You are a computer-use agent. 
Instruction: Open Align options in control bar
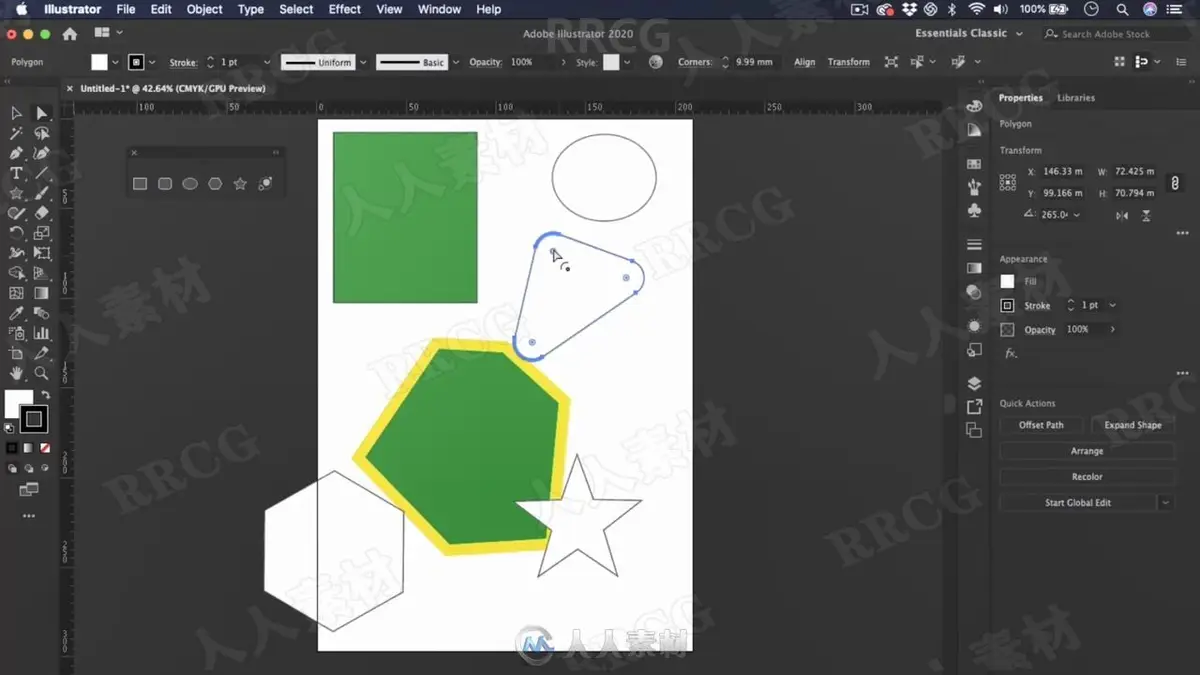pyautogui.click(x=804, y=62)
